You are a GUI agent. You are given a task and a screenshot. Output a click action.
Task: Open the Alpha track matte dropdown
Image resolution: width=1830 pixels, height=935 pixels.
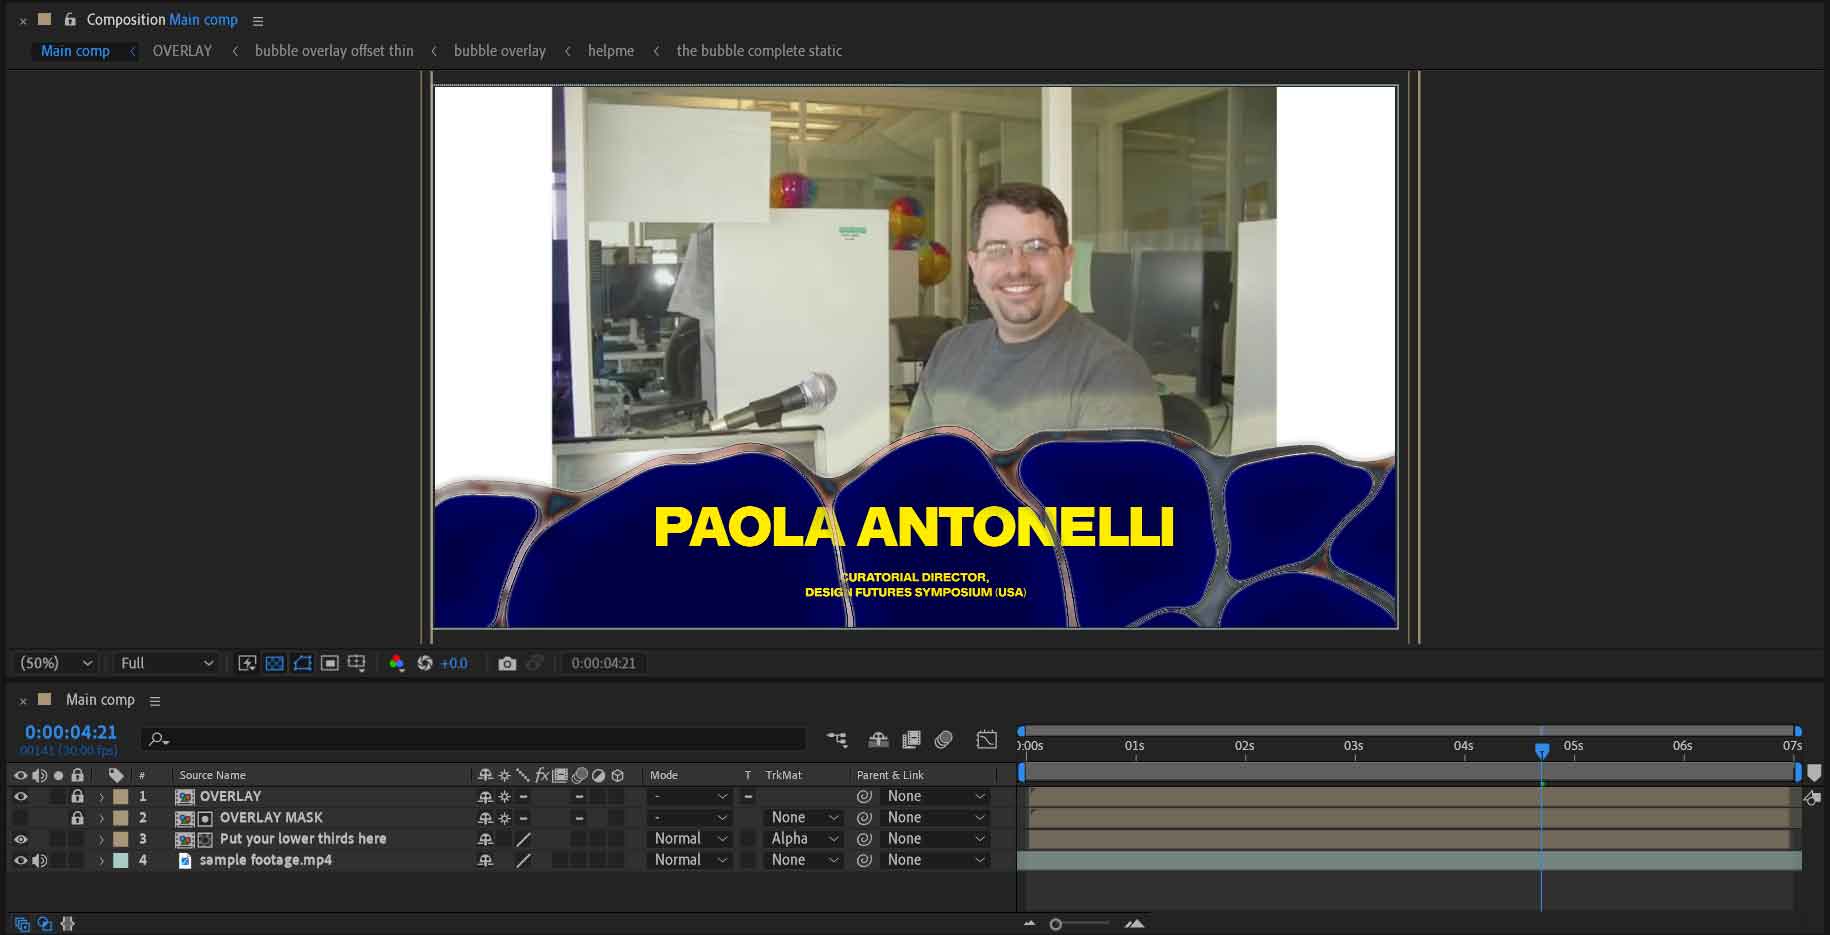tap(804, 839)
